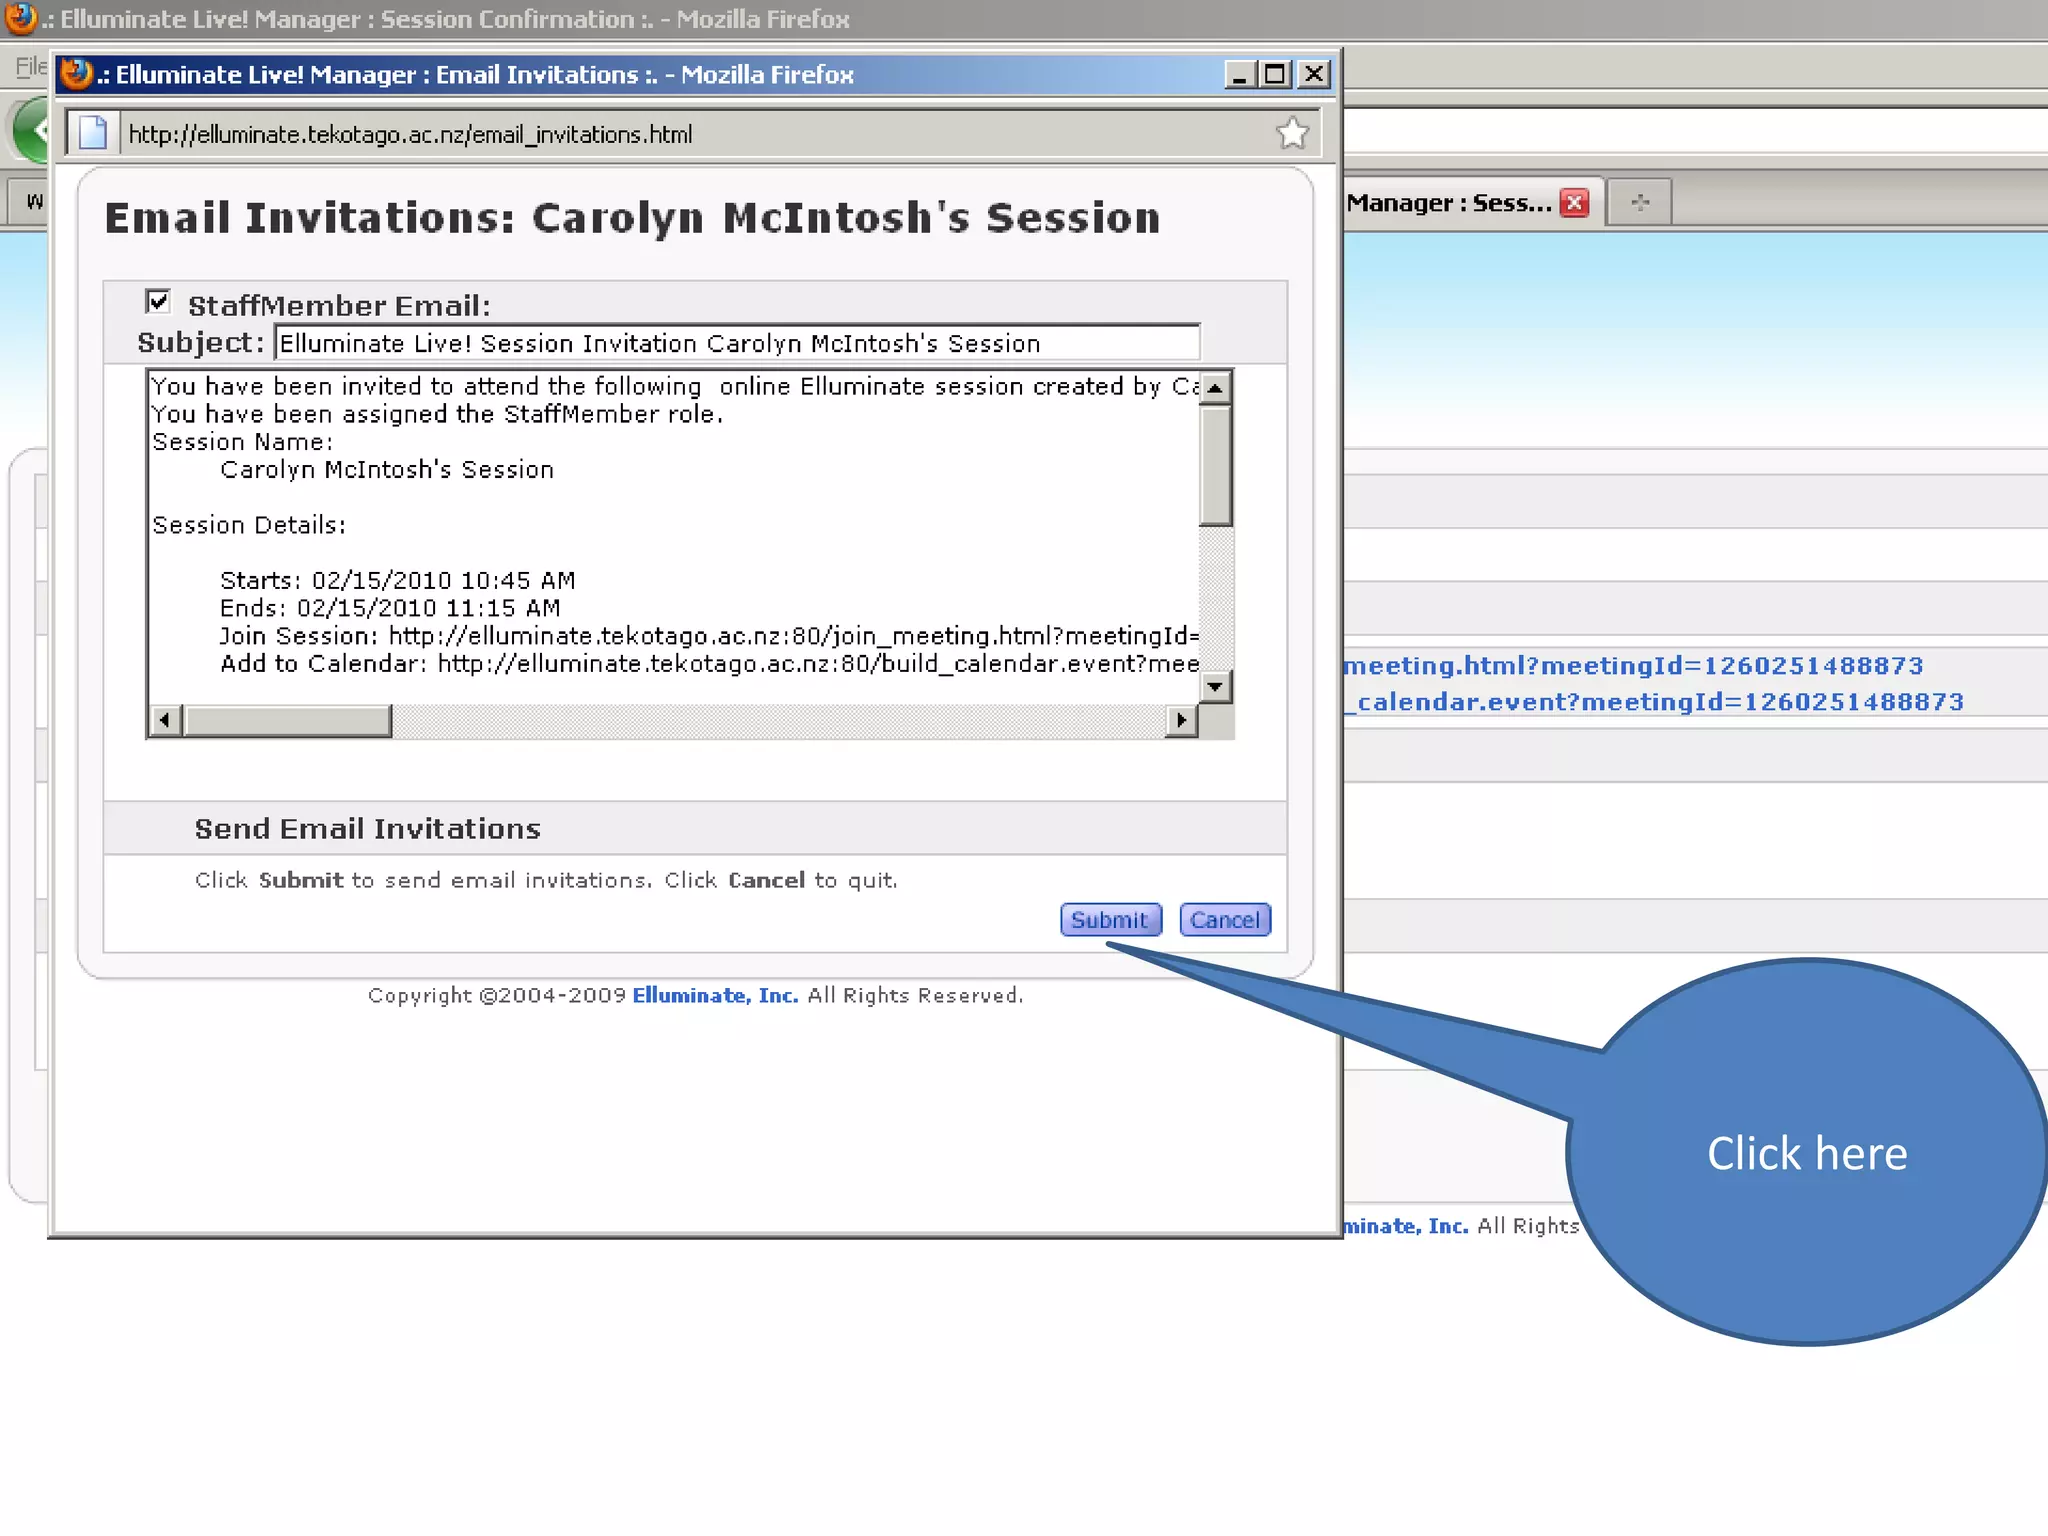The image size is (2048, 1536).
Task: Click Firefox icon in popup title bar
Action: click(x=76, y=74)
